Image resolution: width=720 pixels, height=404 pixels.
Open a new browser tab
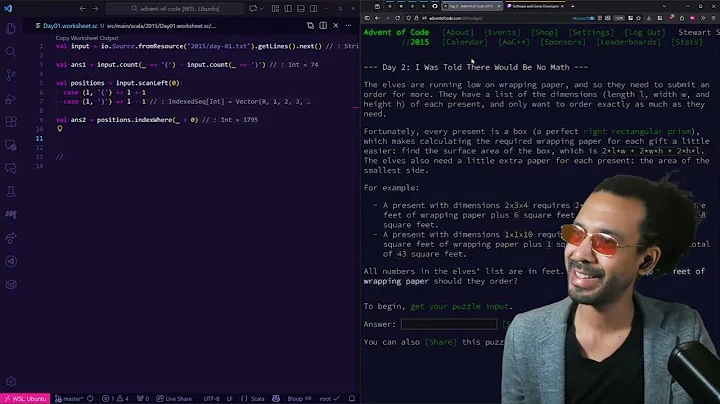pyautogui.click(x=573, y=6)
